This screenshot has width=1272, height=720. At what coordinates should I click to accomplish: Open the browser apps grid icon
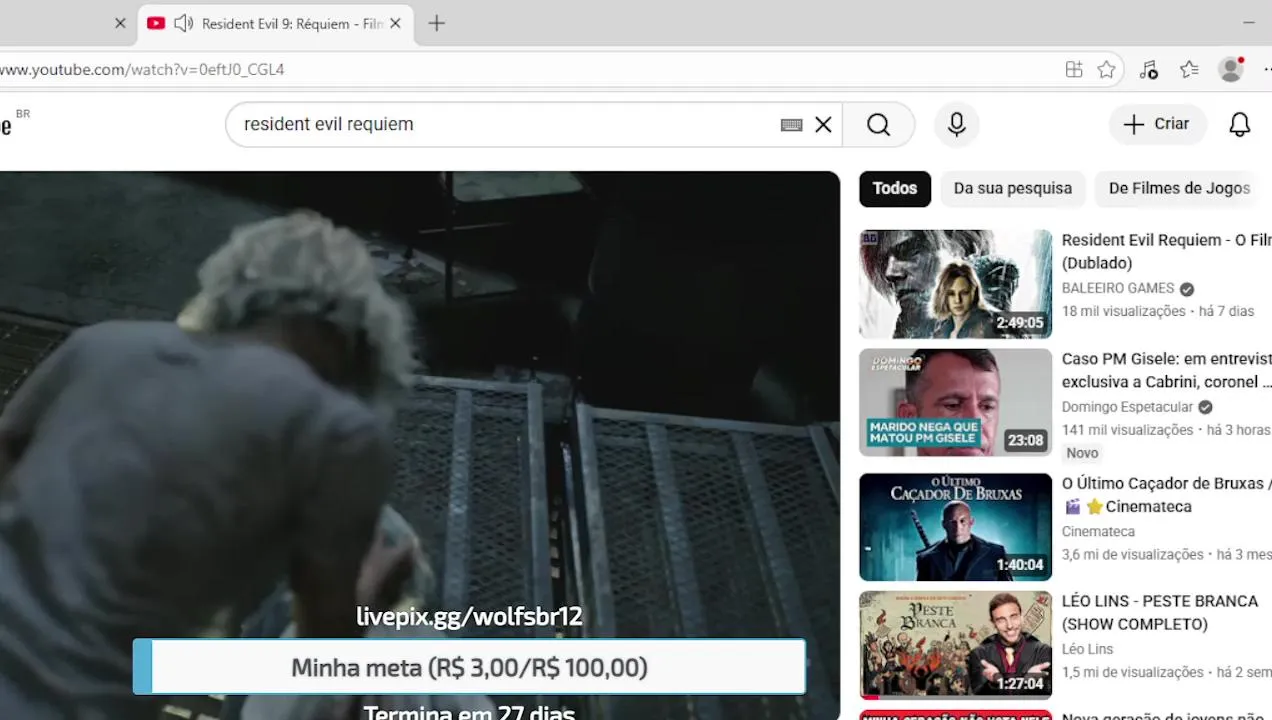click(1074, 69)
